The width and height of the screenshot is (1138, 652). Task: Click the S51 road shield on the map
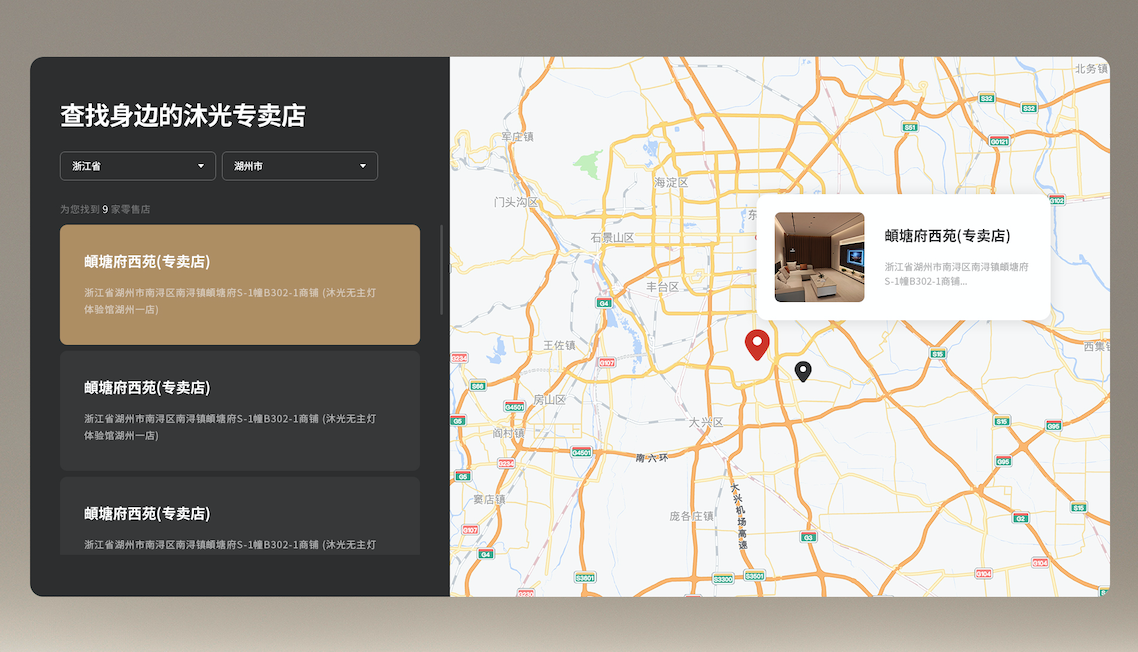[910, 128]
